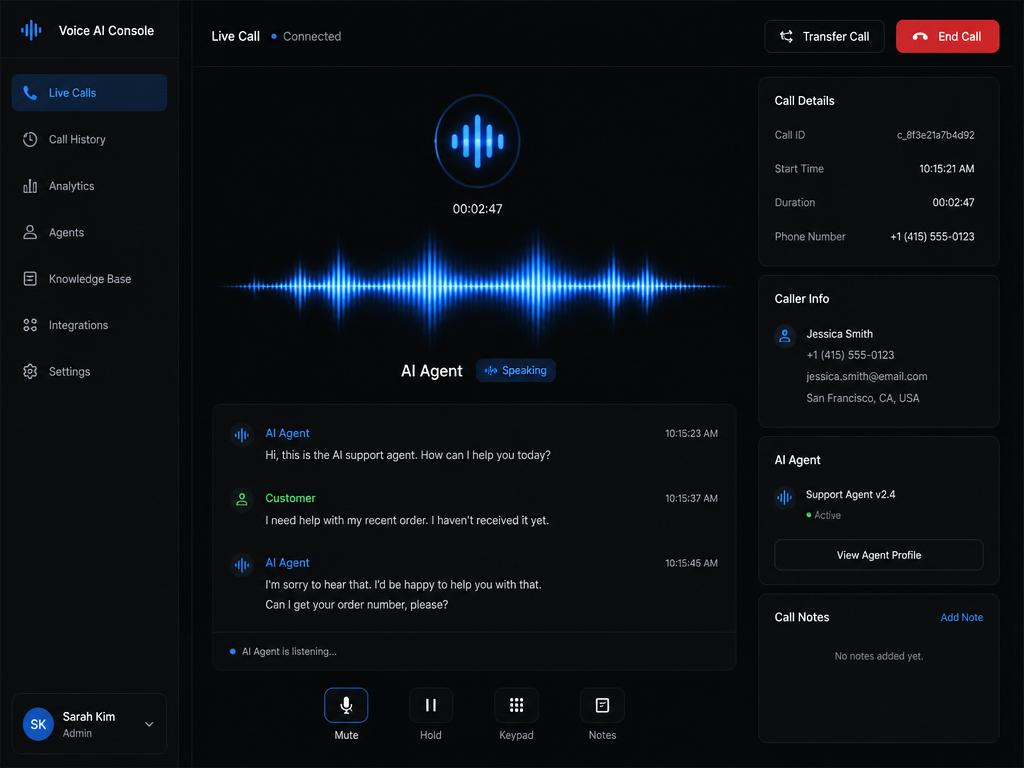
Task: Click the 10:15:37 AM timestamp
Action: pyautogui.click(x=691, y=498)
